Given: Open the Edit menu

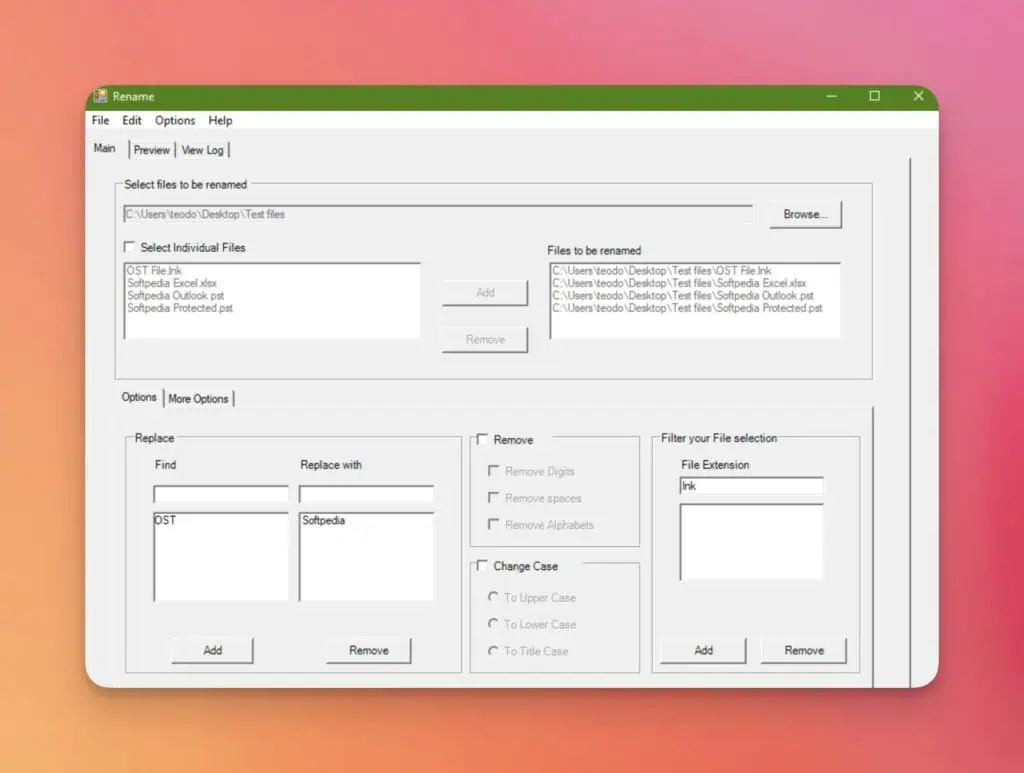Looking at the screenshot, I should (x=132, y=120).
